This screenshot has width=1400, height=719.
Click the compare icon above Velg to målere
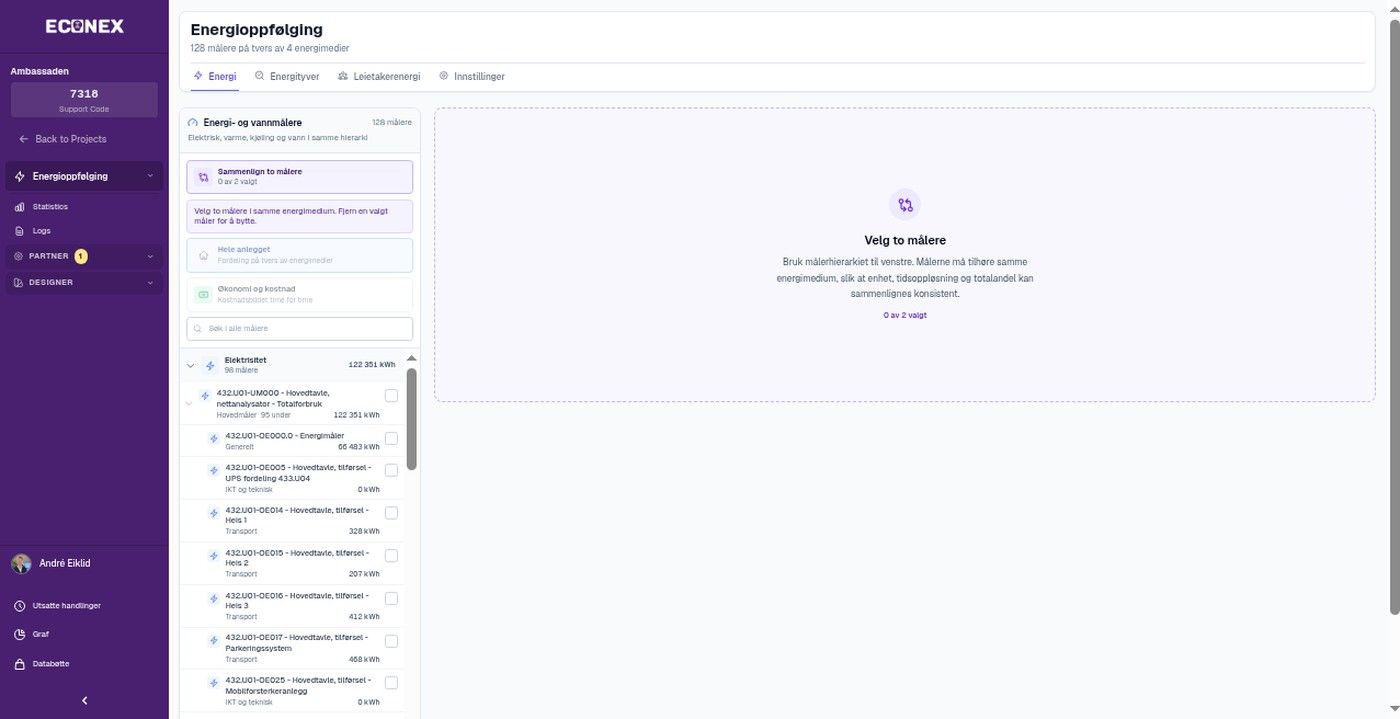905,205
